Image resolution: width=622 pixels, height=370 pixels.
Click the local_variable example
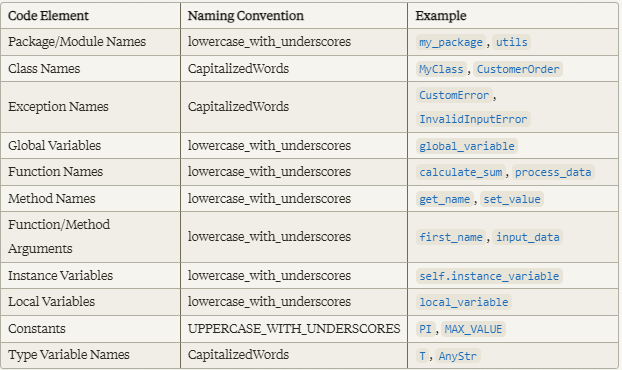tap(464, 303)
